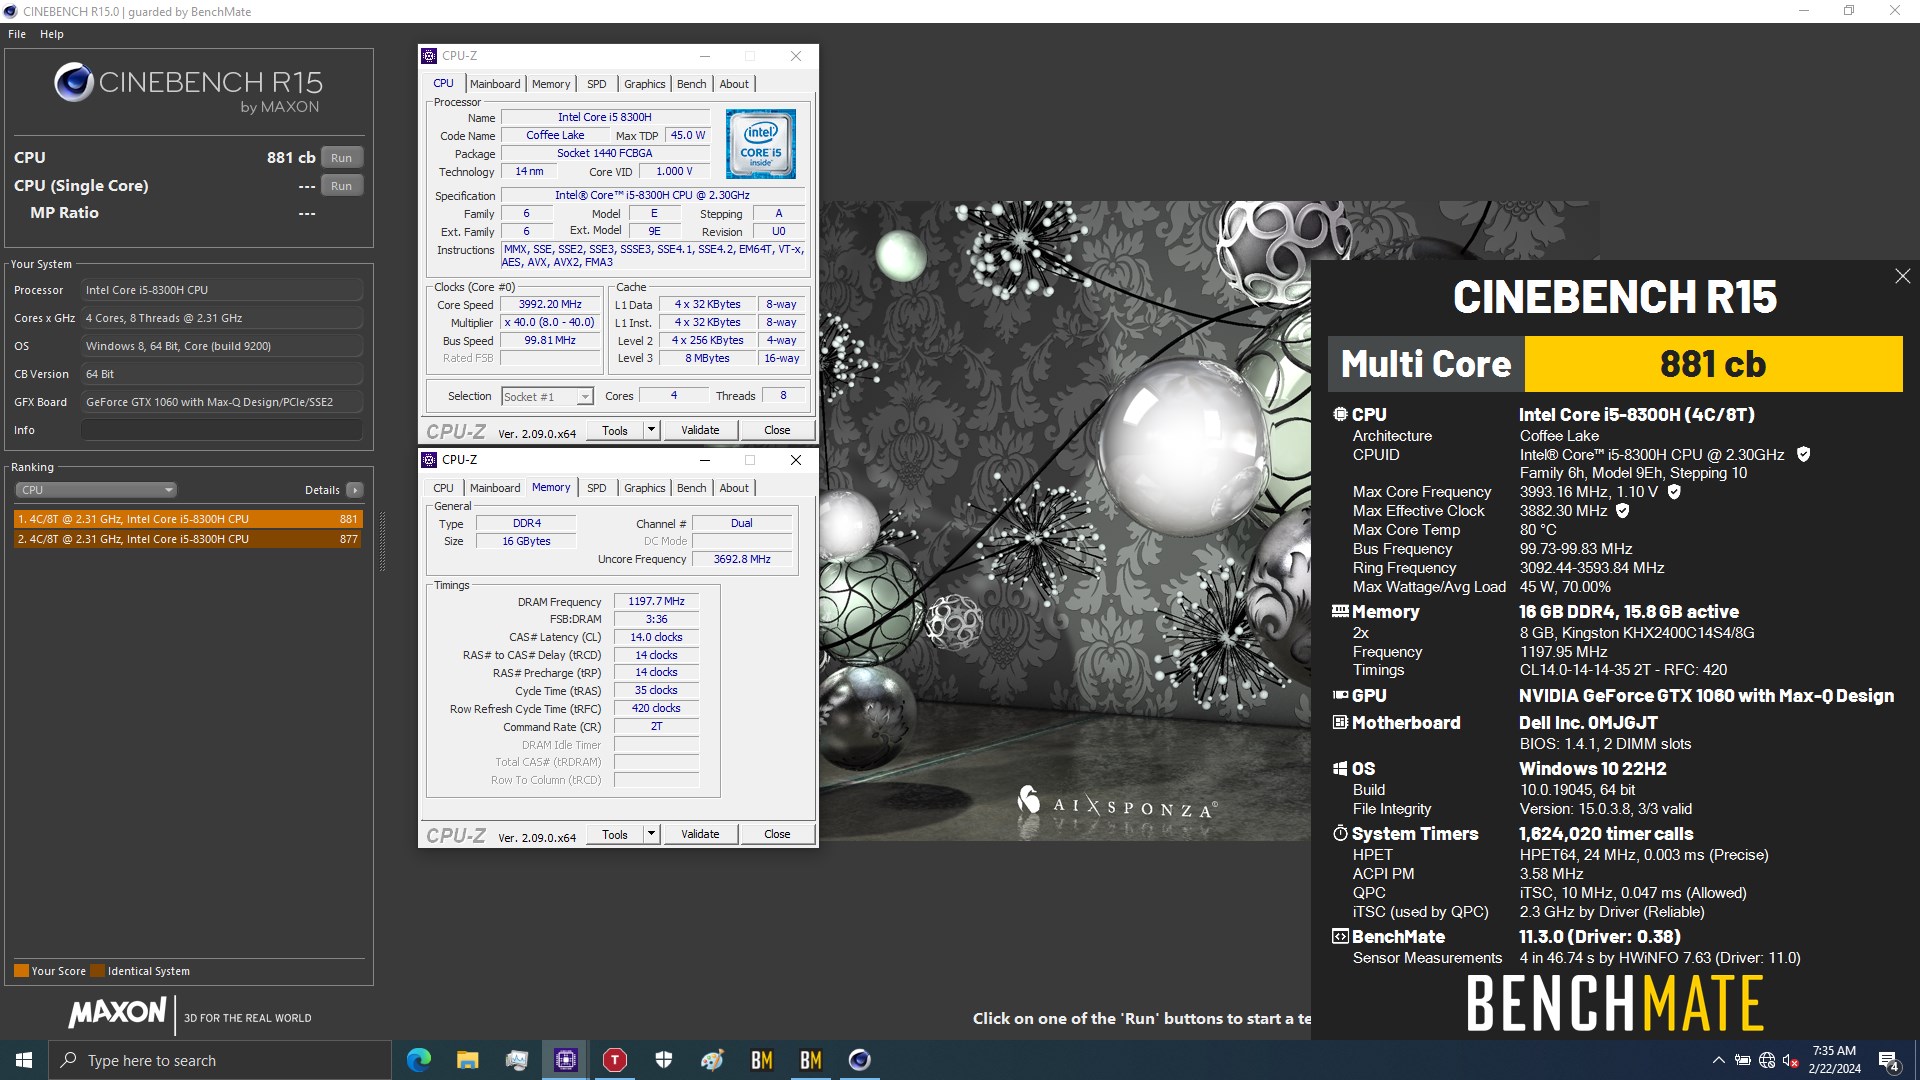The width and height of the screenshot is (1920, 1080).
Task: Click the muted volume tray icon
Action: click(1791, 1060)
